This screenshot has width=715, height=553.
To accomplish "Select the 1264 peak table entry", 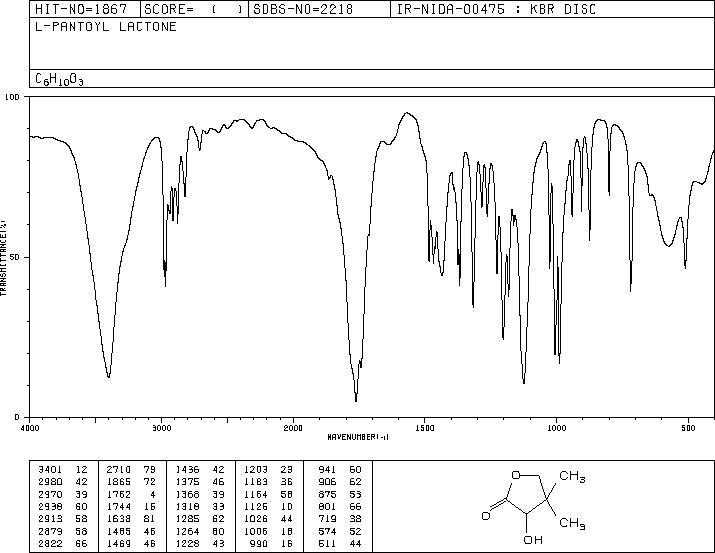I will [x=200, y=531].
